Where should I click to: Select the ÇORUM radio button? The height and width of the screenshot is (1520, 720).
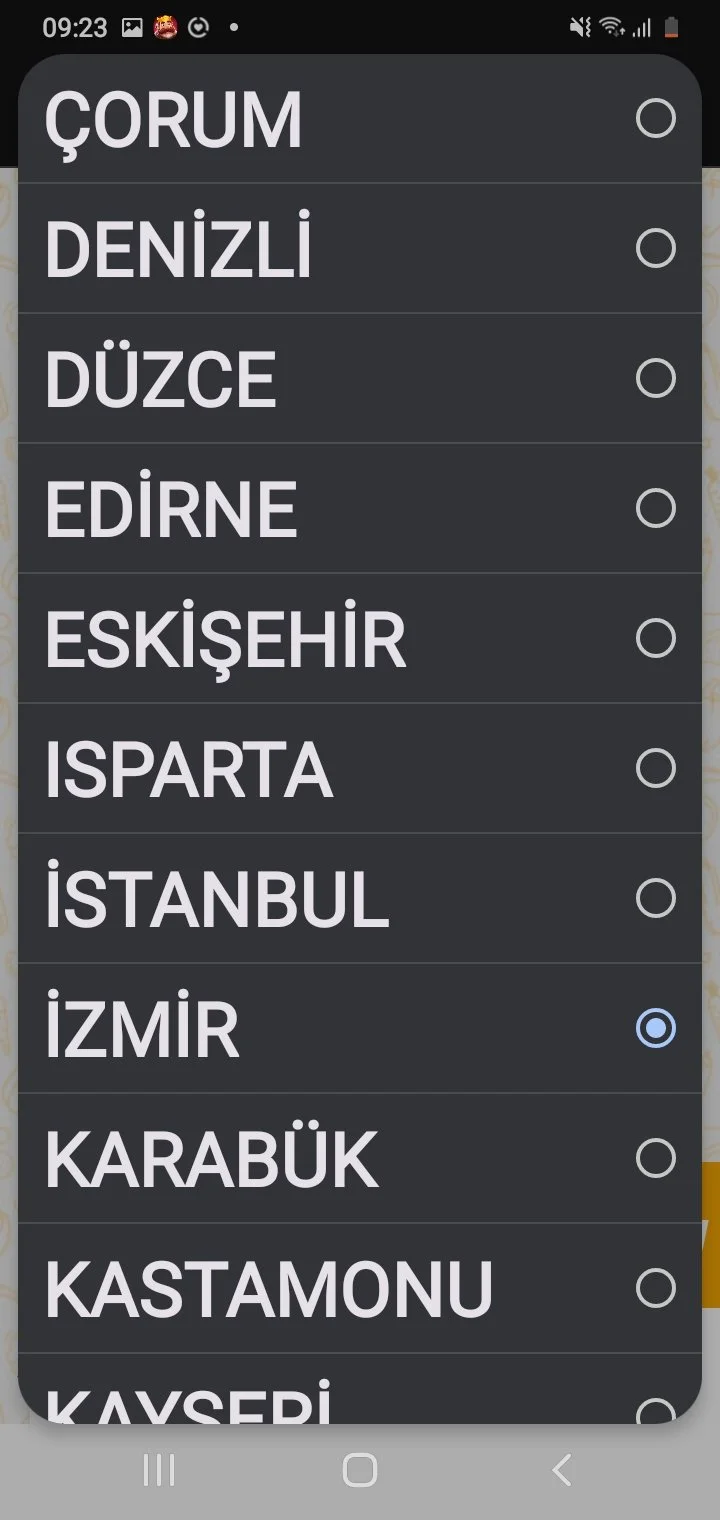click(655, 119)
